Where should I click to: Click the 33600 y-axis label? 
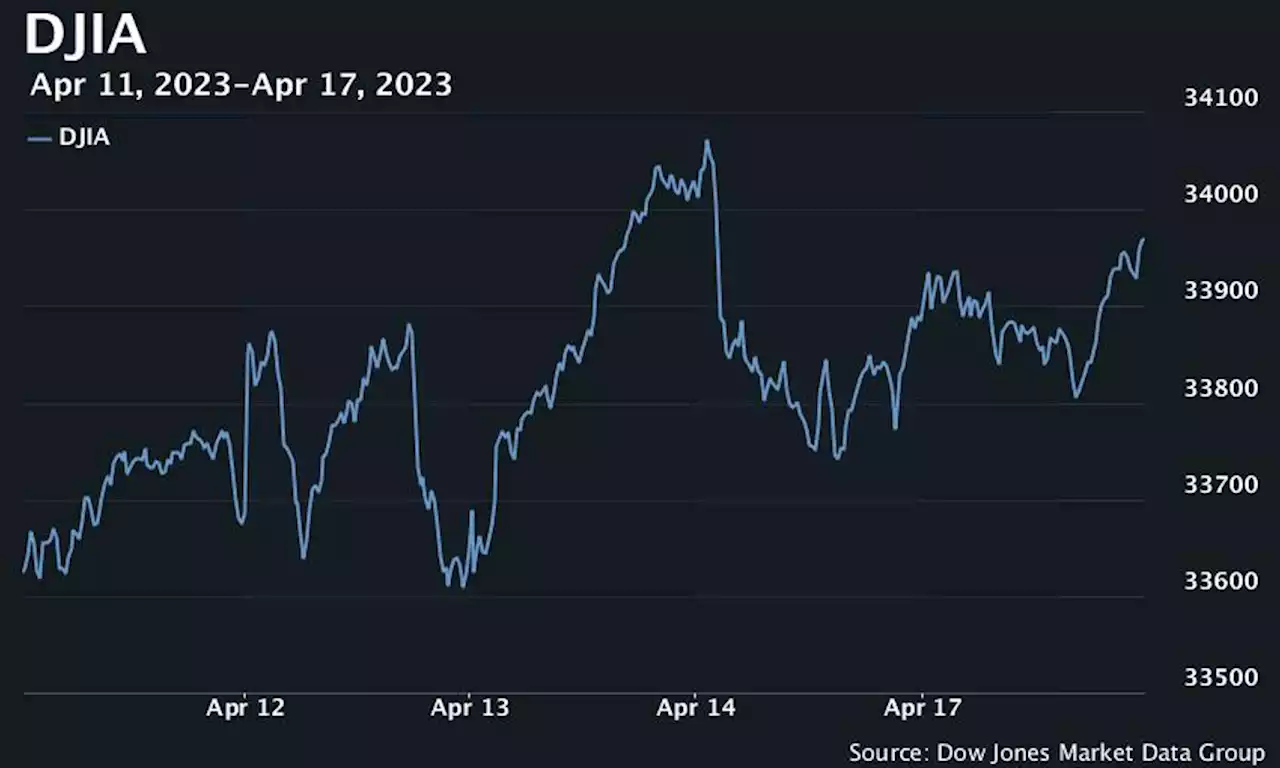point(1219,582)
